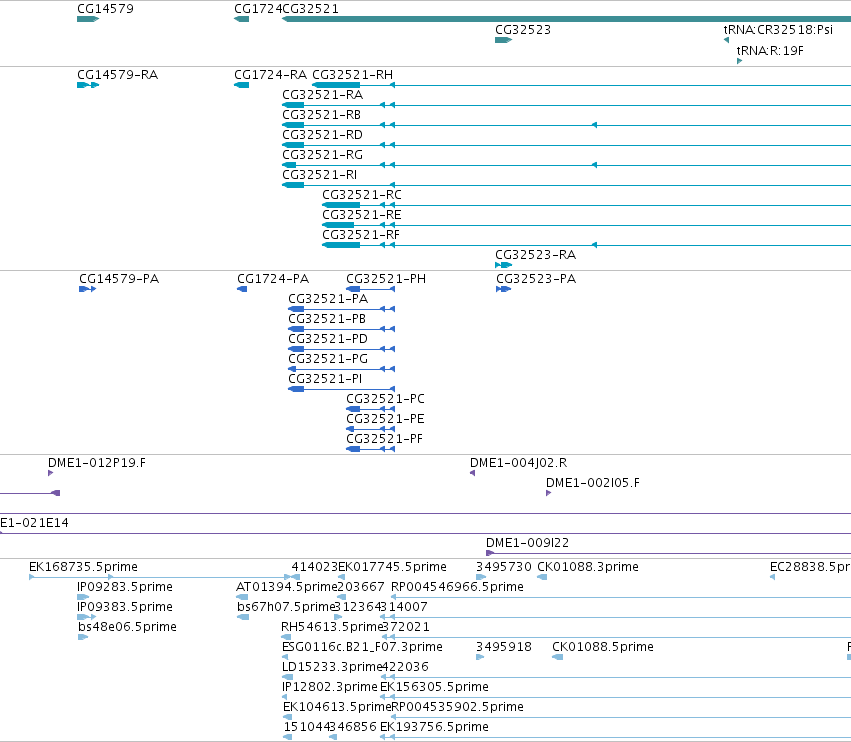Image resolution: width=851 pixels, height=742 pixels.
Task: Click the CK01088.3prime EST glyph
Action: [x=542, y=577]
